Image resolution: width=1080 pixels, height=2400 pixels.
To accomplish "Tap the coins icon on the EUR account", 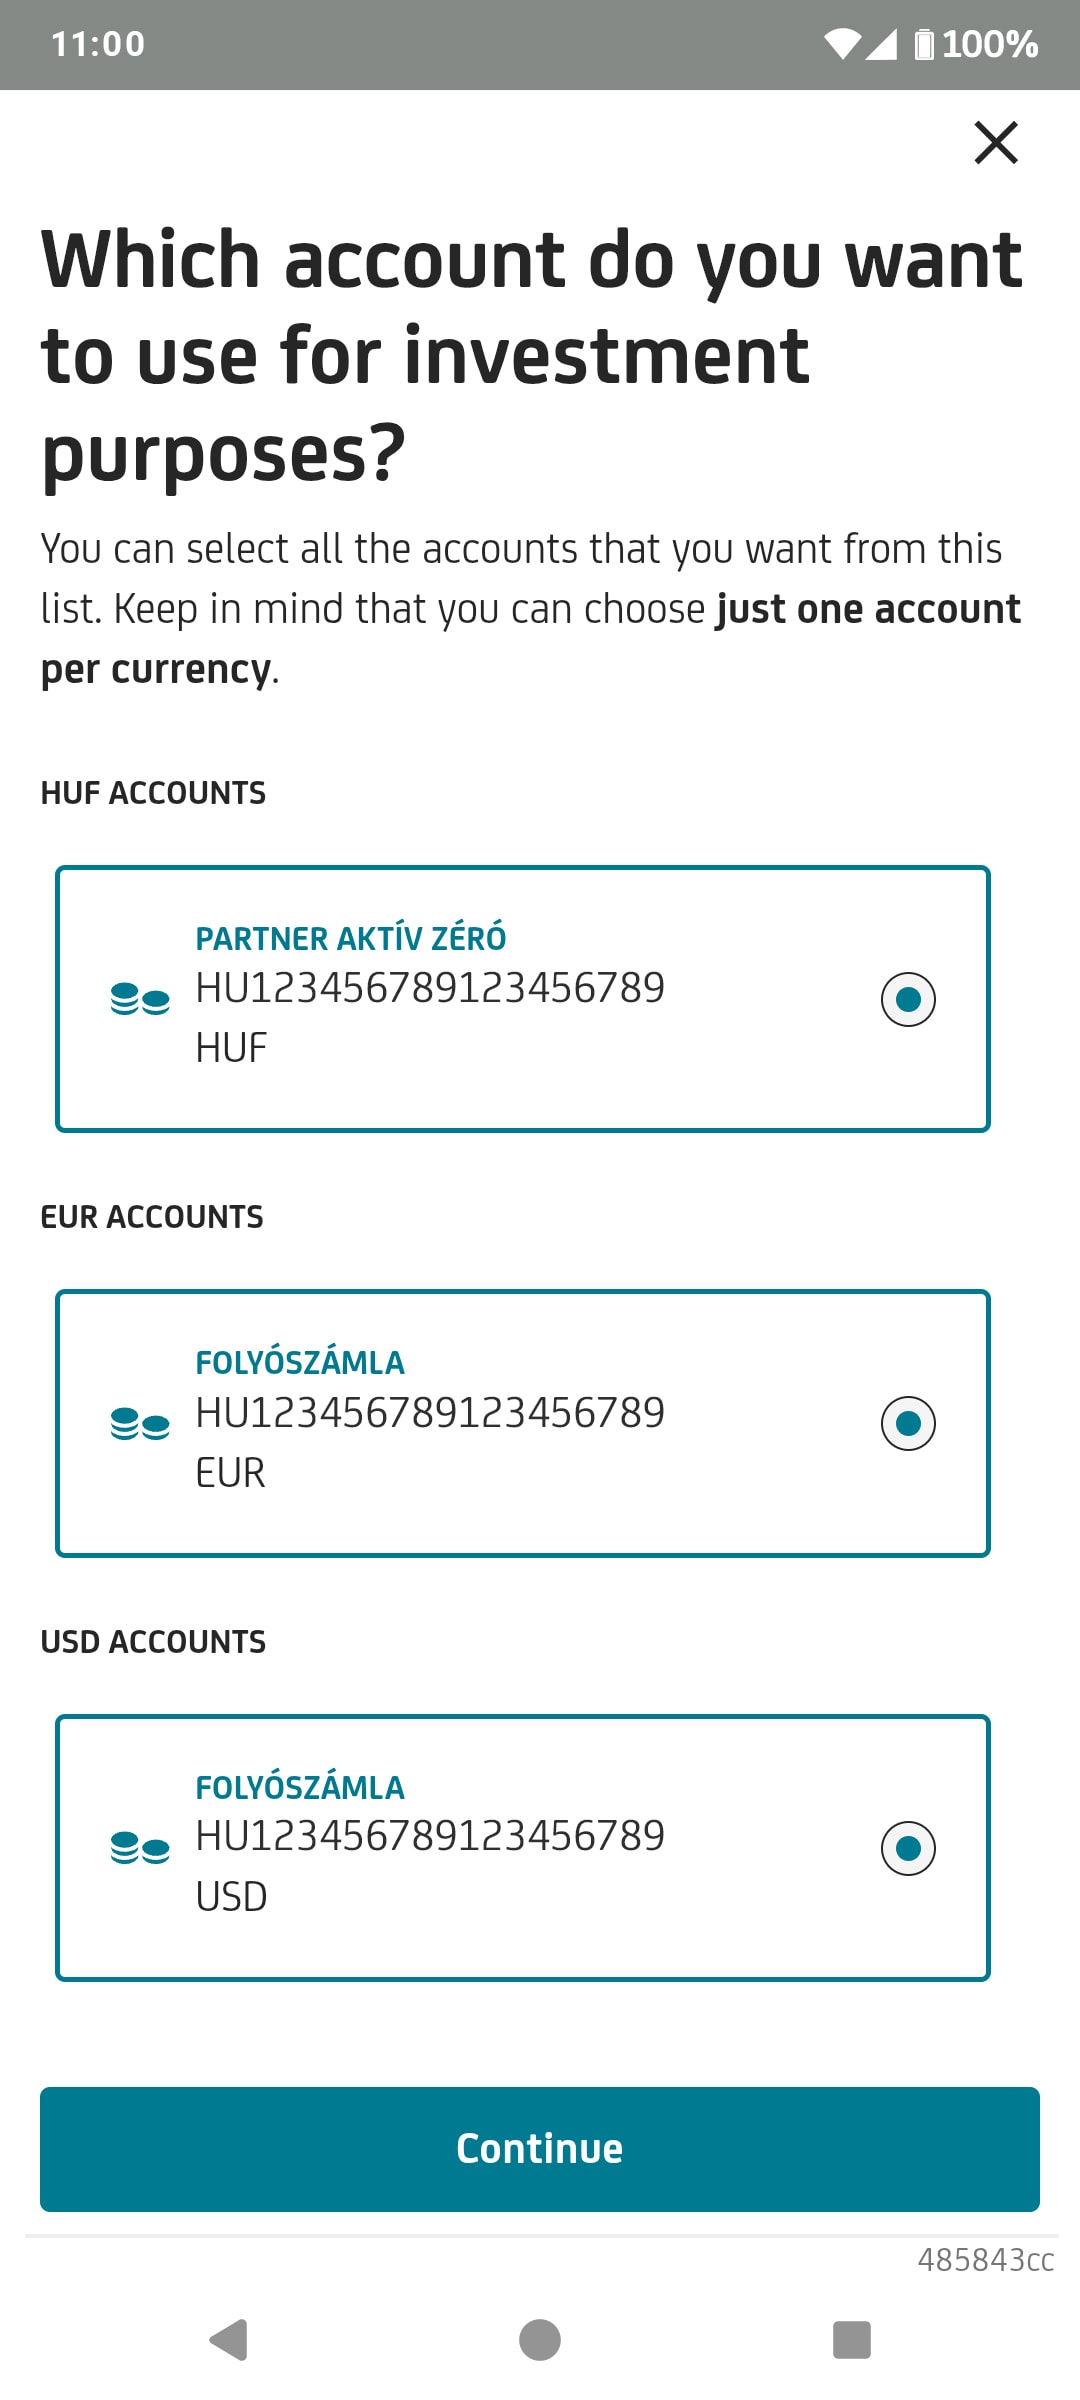I will click(140, 1423).
